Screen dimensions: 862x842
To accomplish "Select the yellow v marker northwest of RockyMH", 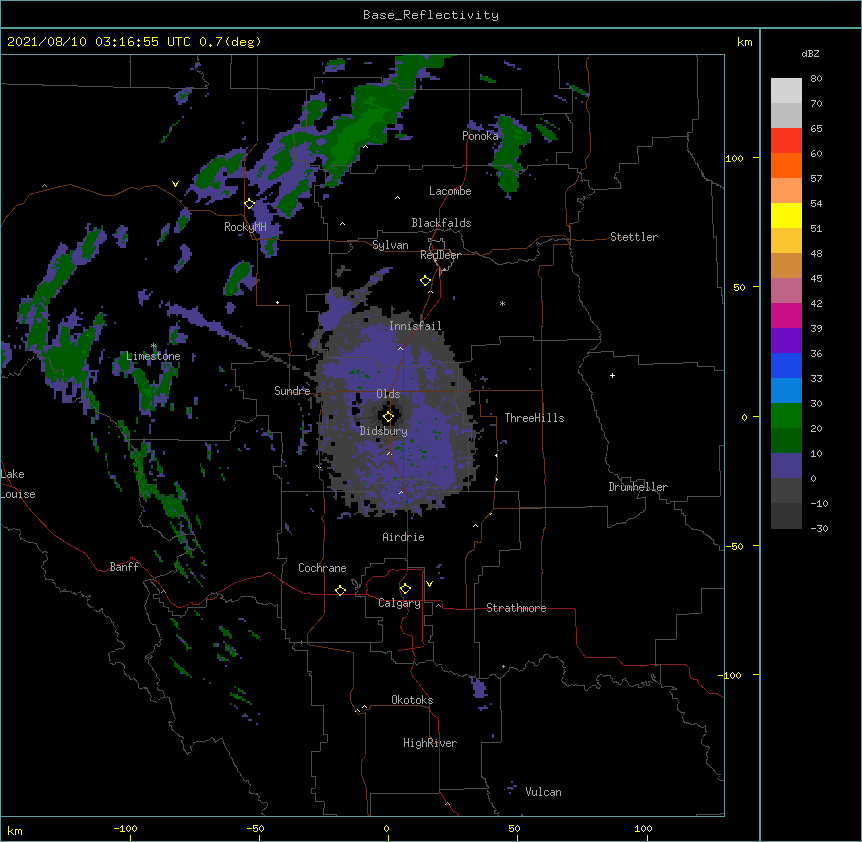I will [175, 184].
